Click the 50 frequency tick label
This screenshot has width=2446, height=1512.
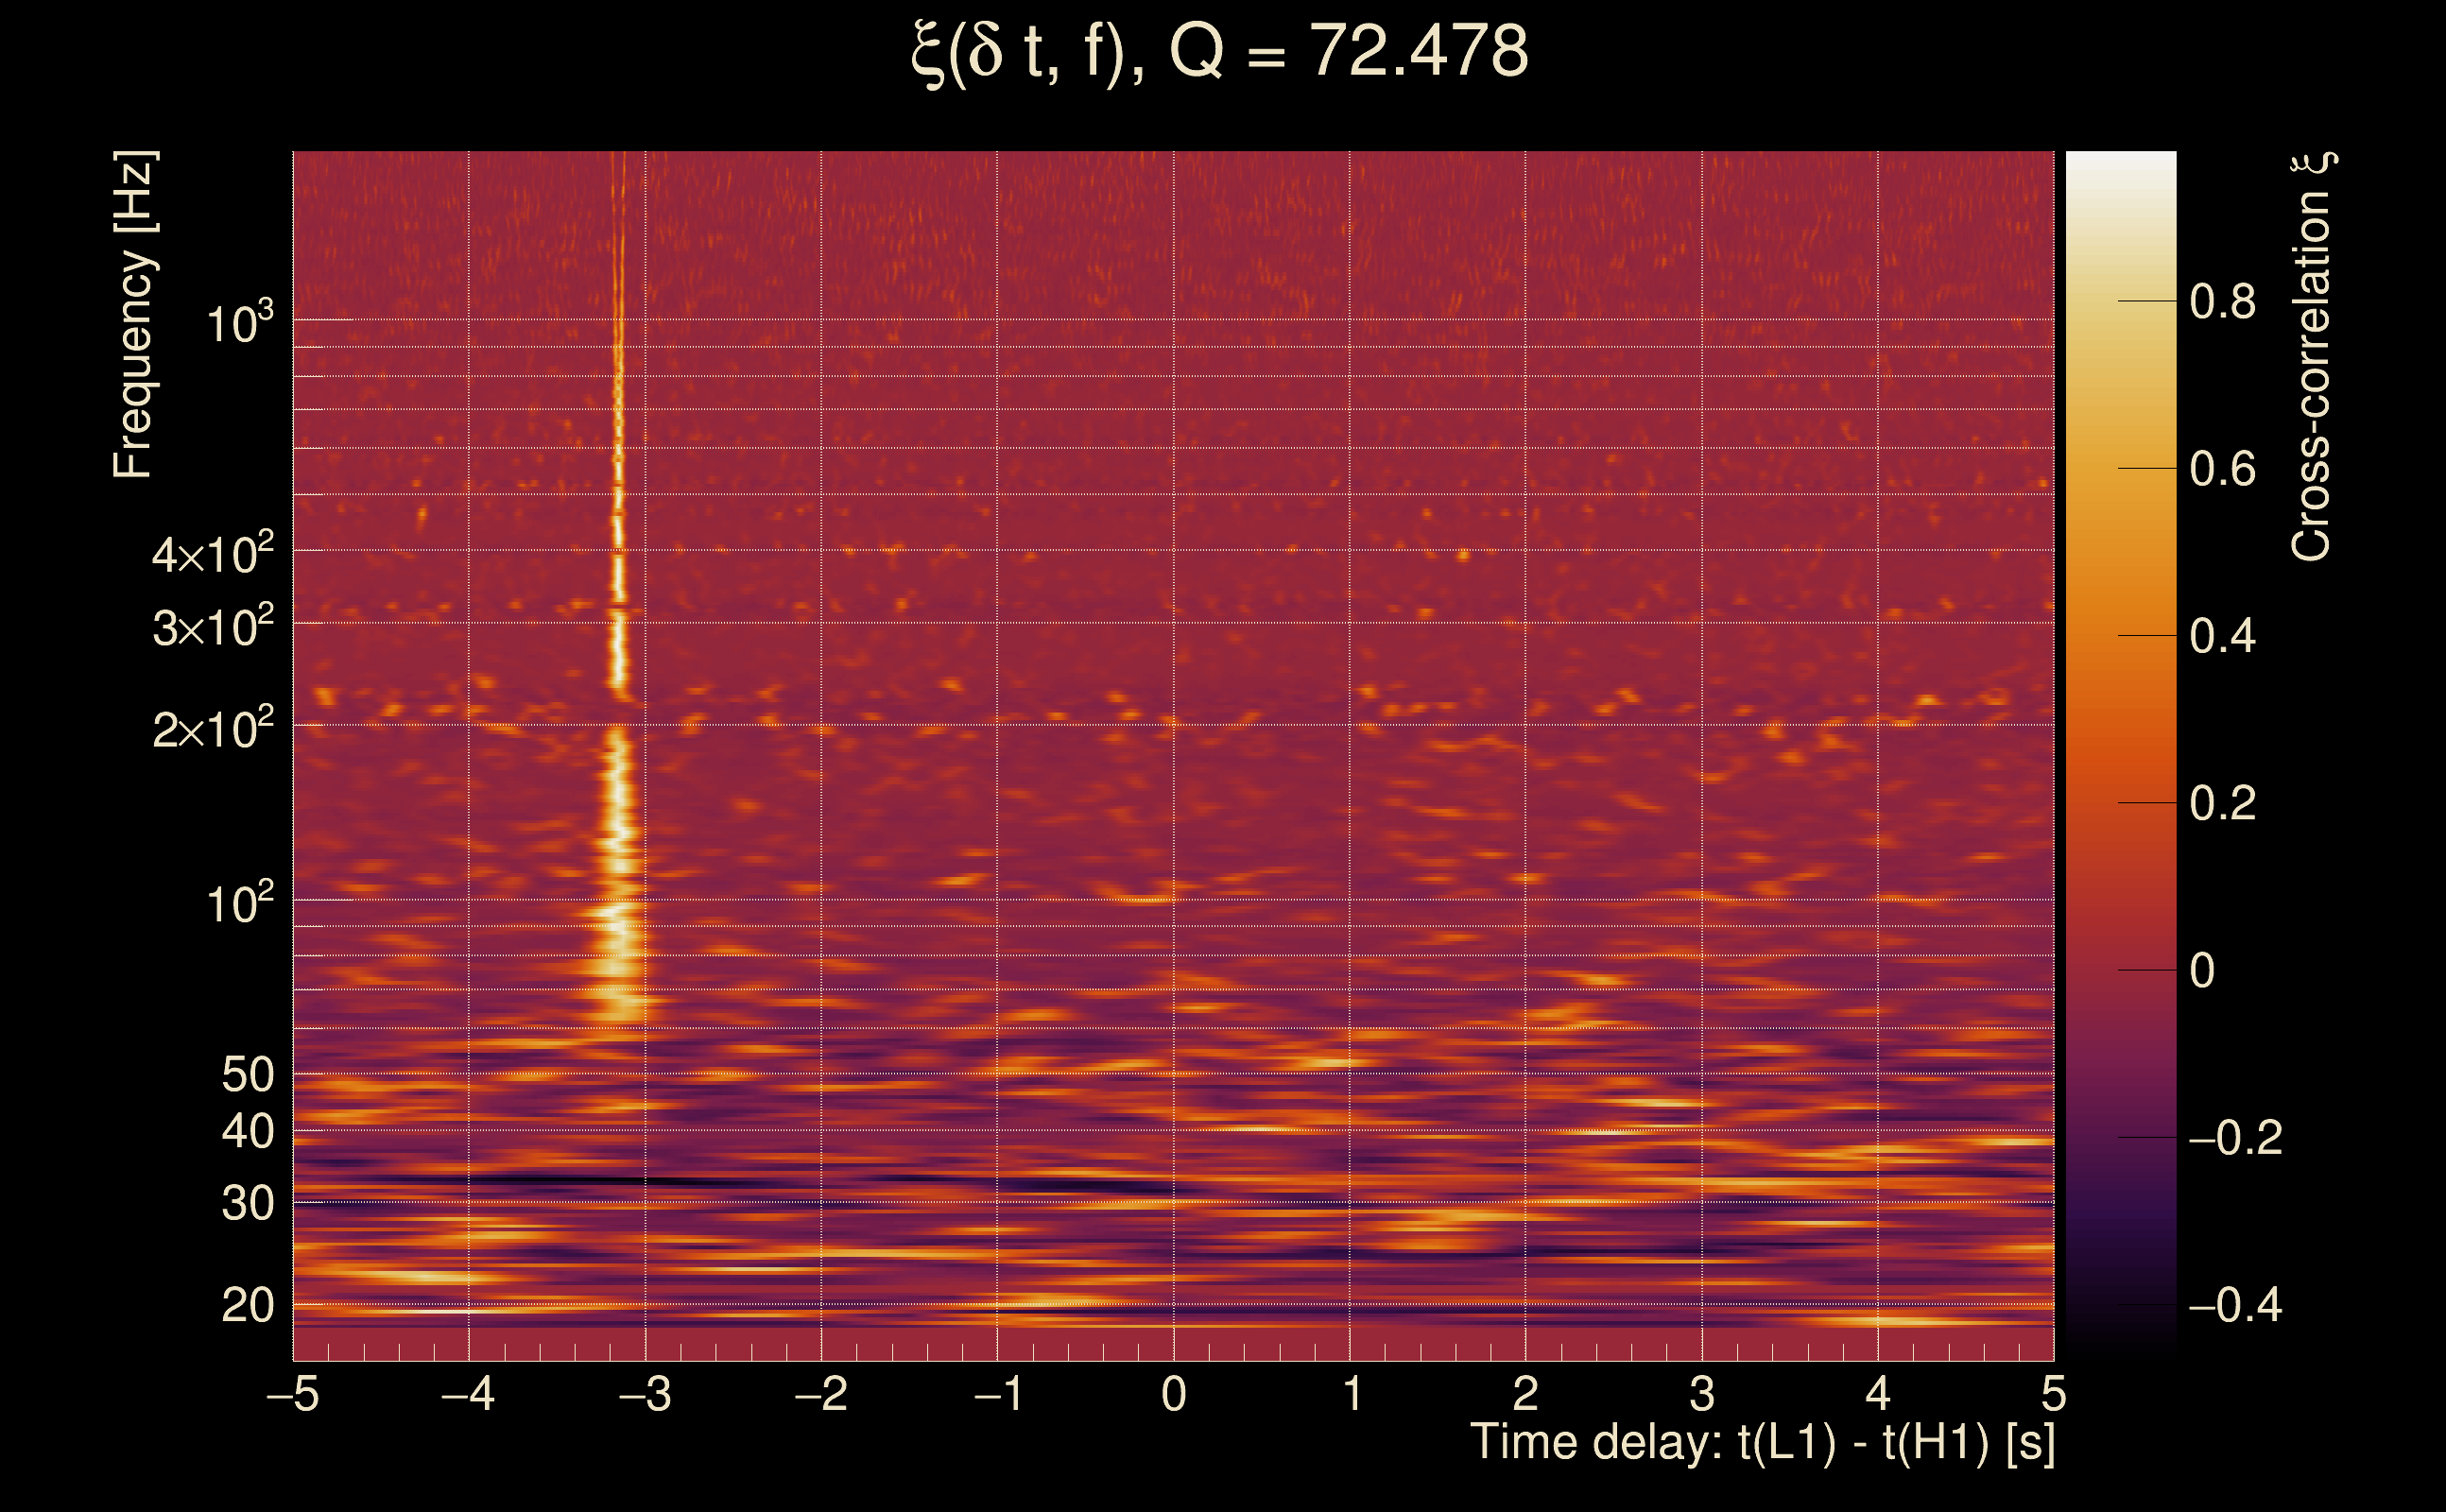coord(247,1075)
